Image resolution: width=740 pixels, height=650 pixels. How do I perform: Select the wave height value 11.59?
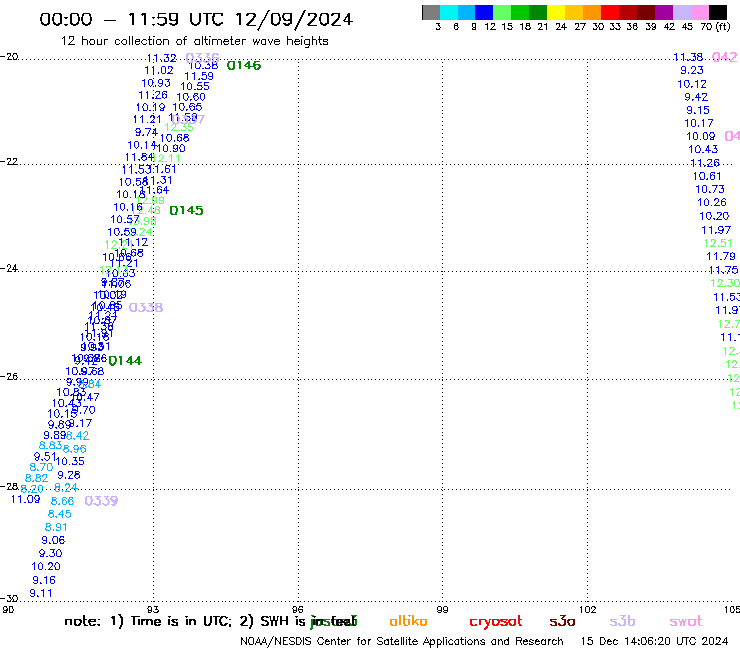tap(199, 76)
